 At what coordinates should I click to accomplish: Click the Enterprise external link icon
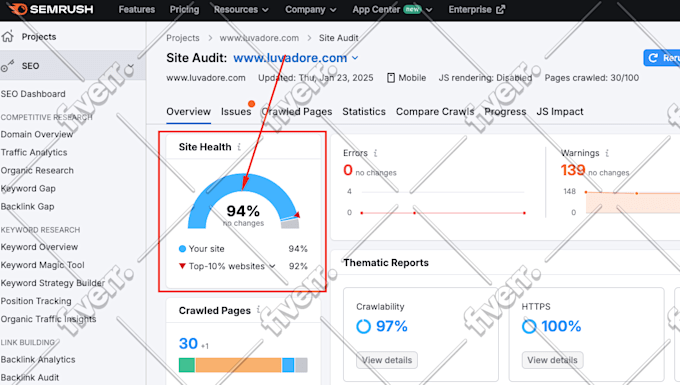click(x=500, y=9)
